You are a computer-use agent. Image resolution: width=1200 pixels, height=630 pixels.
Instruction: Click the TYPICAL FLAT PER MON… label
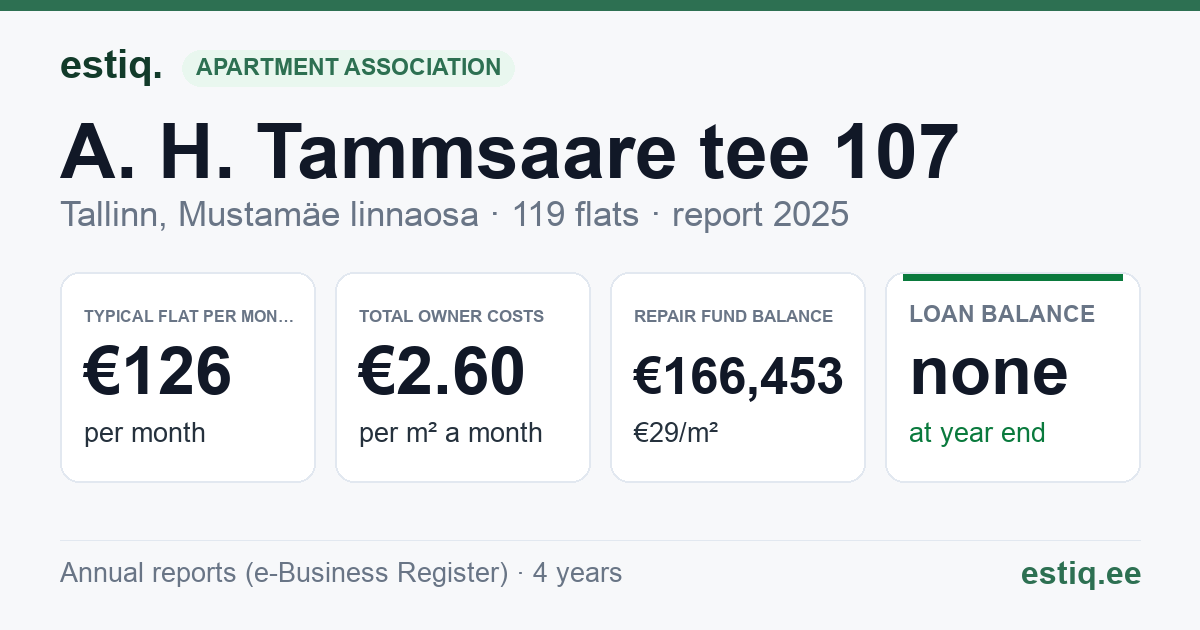(x=190, y=316)
